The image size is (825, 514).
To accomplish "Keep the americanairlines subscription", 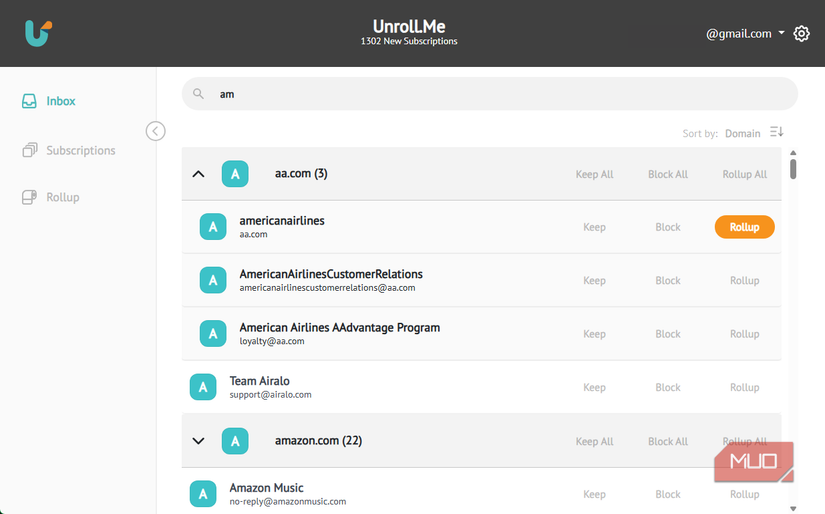I will tap(594, 227).
